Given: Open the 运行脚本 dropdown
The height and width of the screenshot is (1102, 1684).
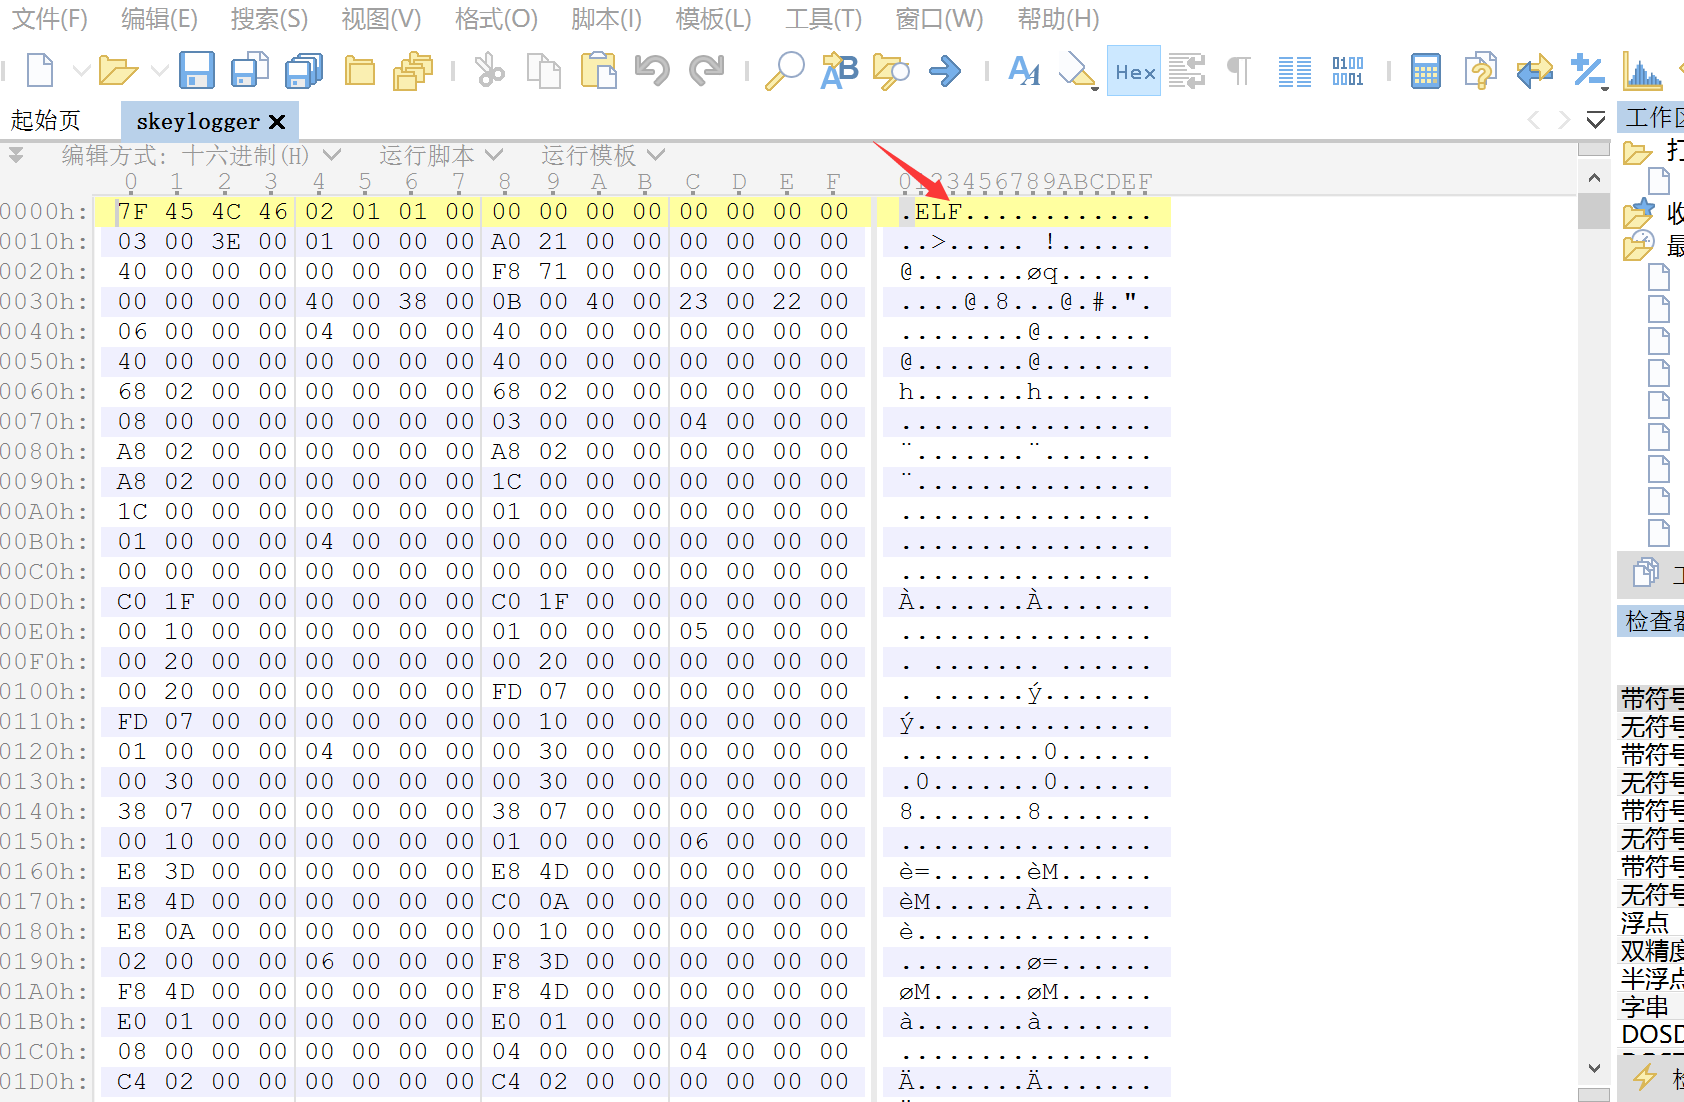Looking at the screenshot, I should 440,155.
